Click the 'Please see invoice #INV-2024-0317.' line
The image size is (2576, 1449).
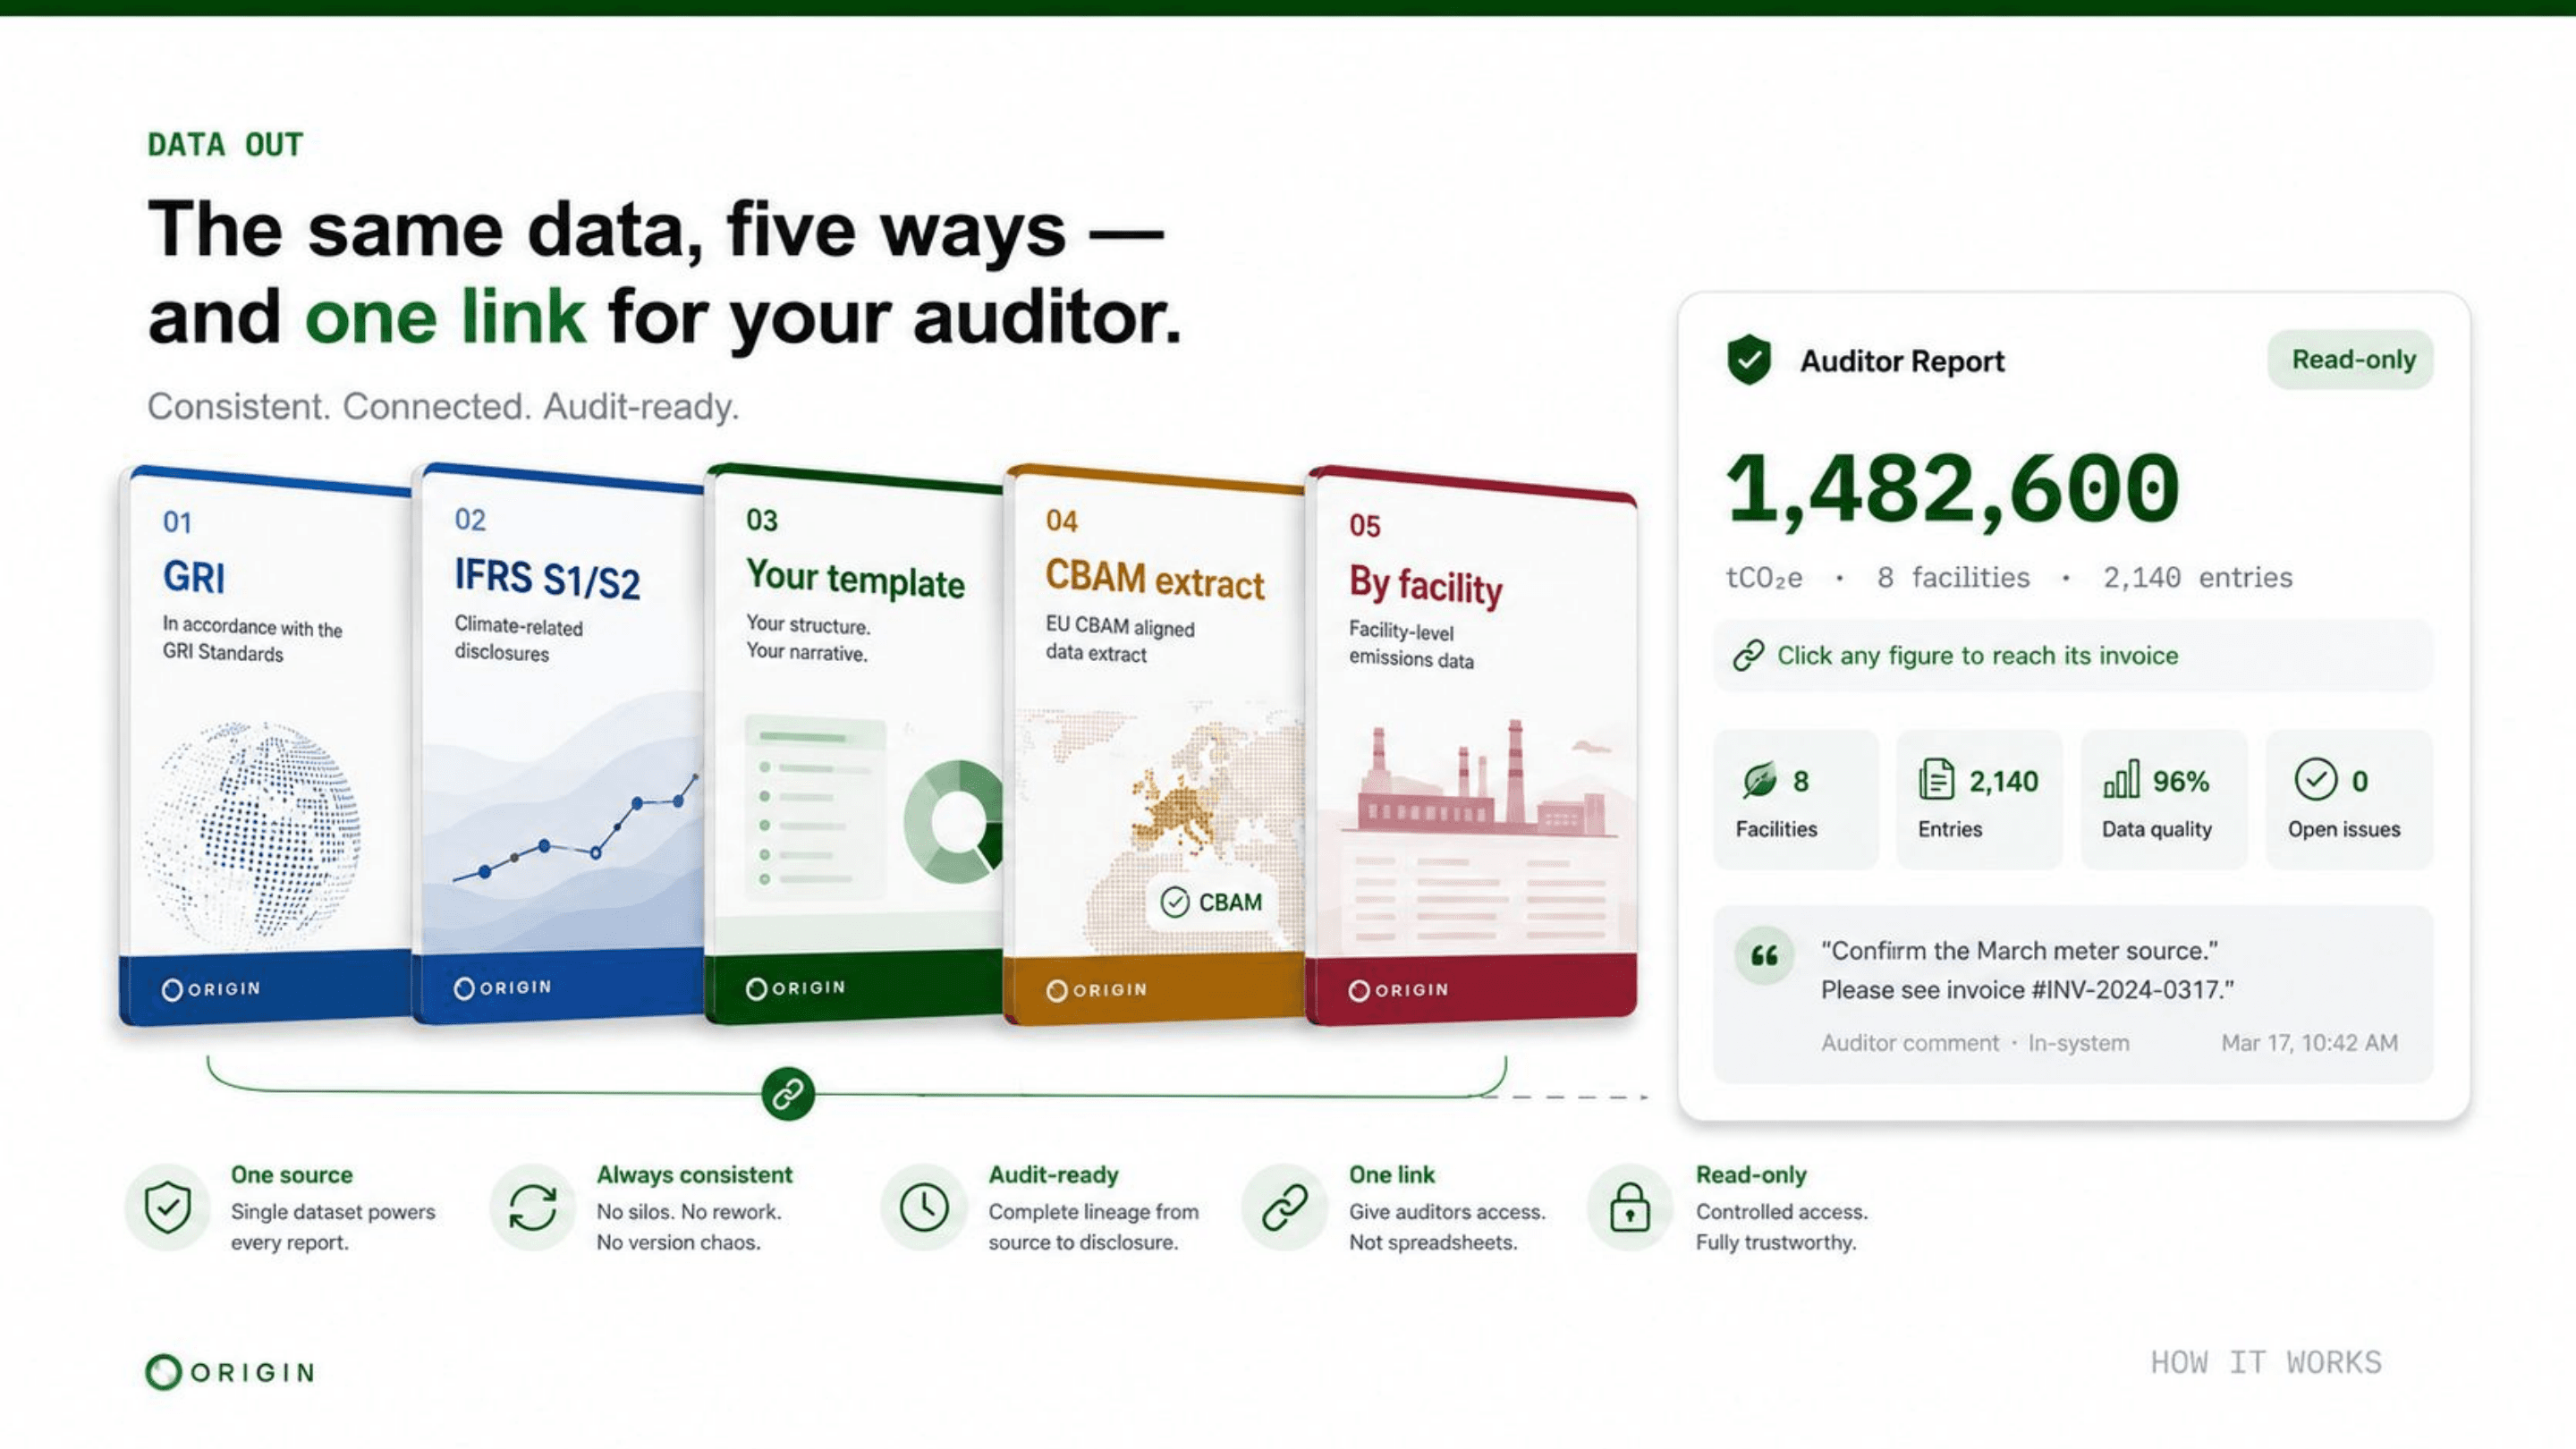[2027, 990]
